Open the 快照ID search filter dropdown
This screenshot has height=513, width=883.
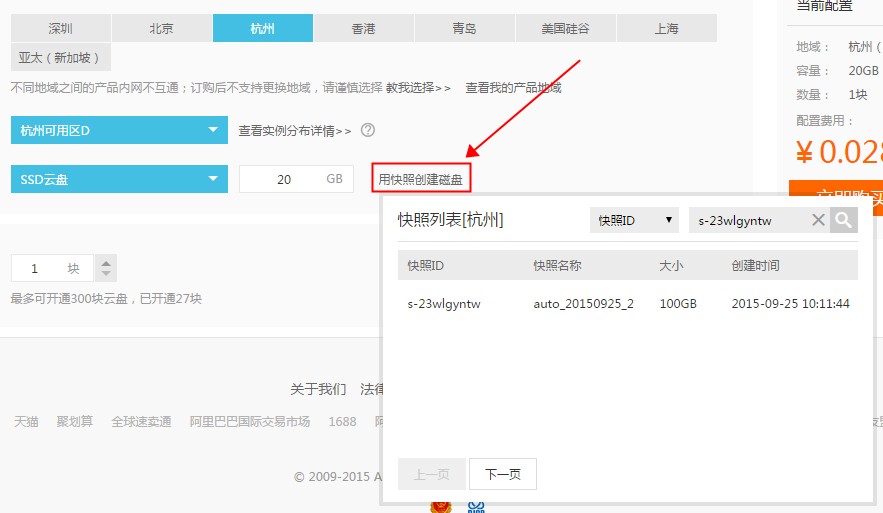[634, 220]
